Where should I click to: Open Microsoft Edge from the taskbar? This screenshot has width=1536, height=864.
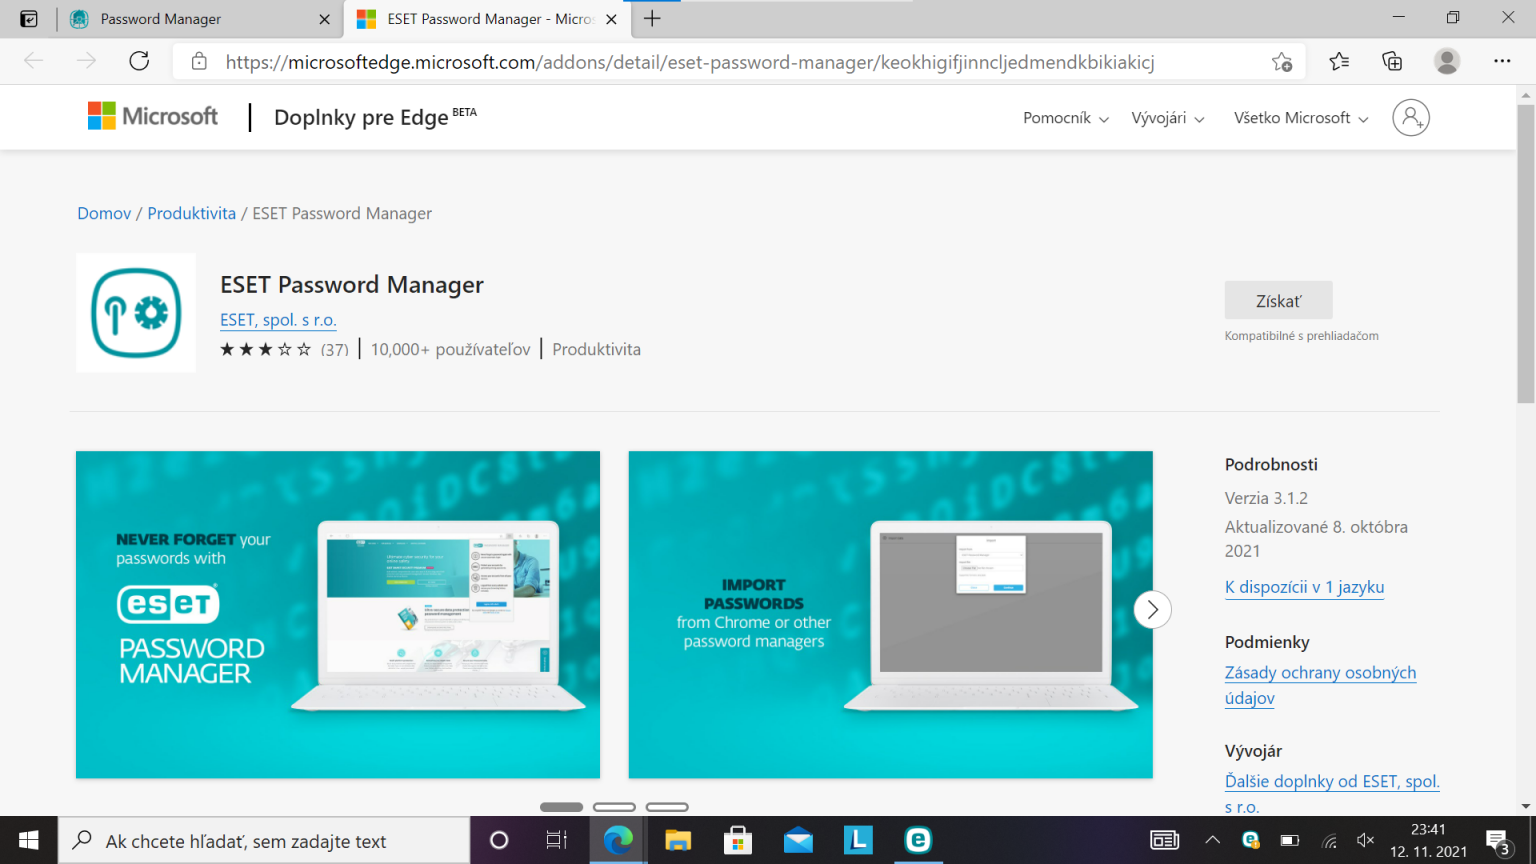pos(618,840)
